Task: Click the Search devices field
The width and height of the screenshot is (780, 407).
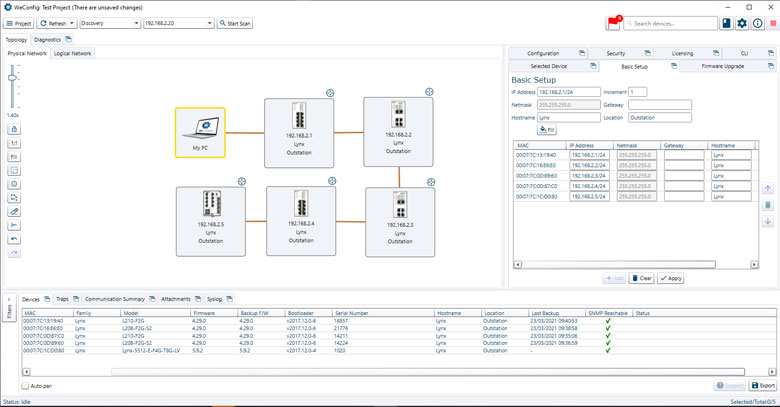Action: [671, 23]
